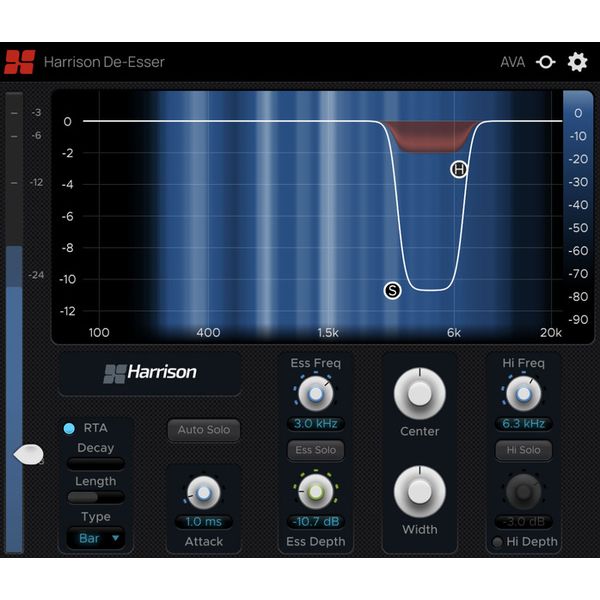Click the red gain reduction region
The width and height of the screenshot is (600, 600).
[432, 137]
